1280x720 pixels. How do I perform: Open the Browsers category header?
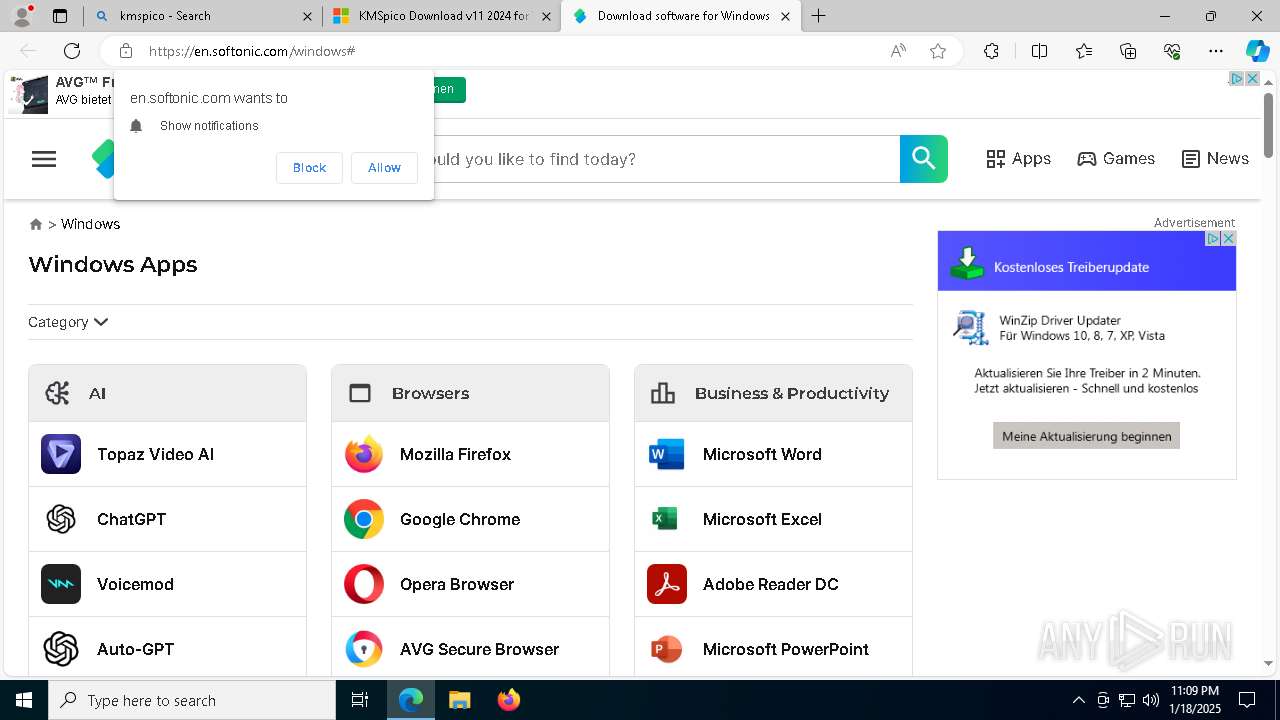(470, 393)
